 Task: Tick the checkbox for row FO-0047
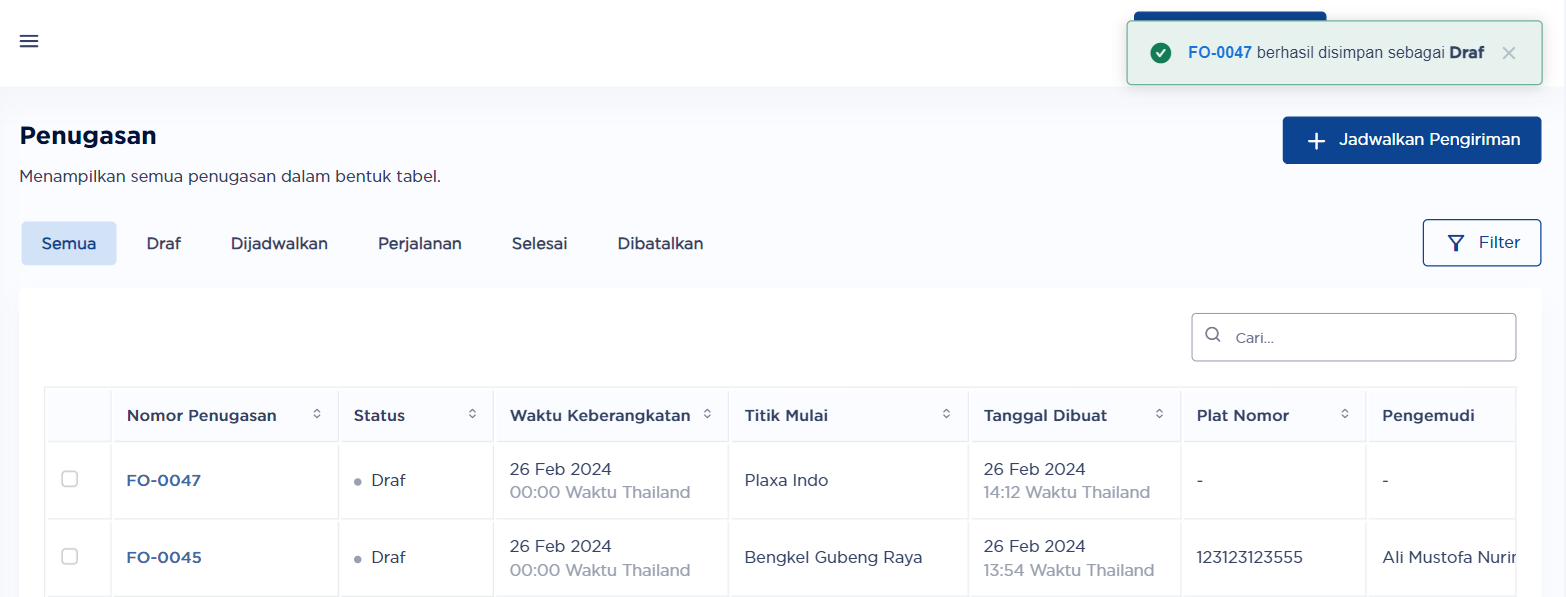pyautogui.click(x=70, y=479)
